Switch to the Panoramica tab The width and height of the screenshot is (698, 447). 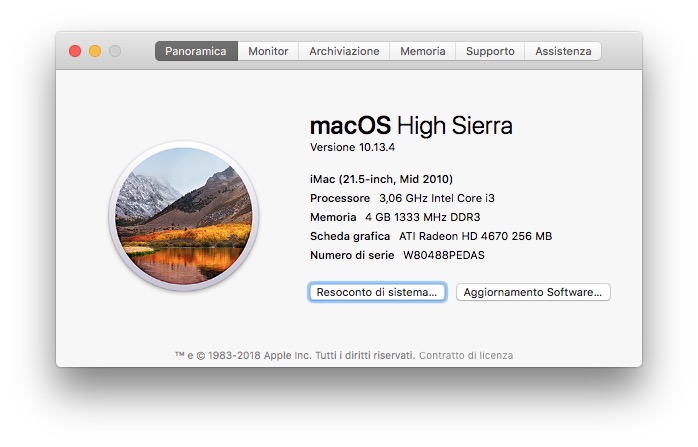(x=196, y=51)
